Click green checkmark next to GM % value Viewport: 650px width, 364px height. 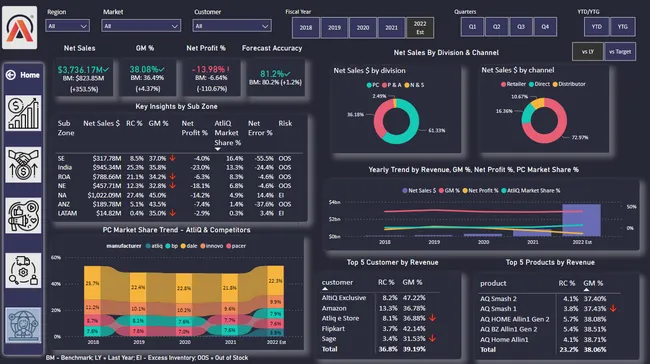(162, 69)
